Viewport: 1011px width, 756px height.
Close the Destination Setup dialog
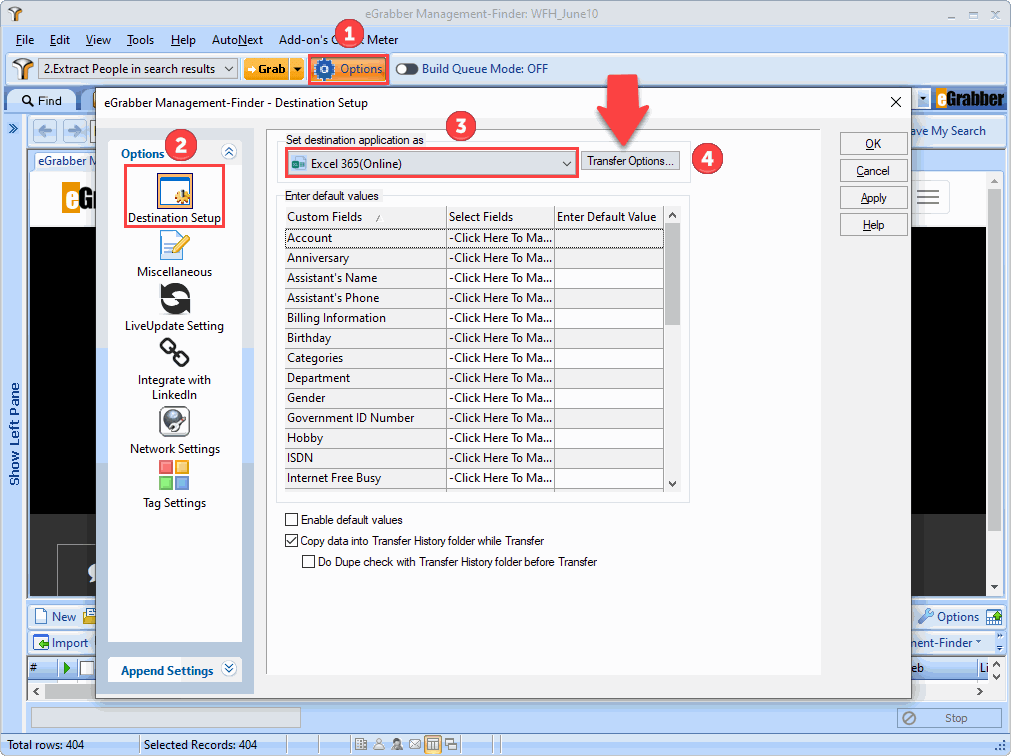(896, 102)
